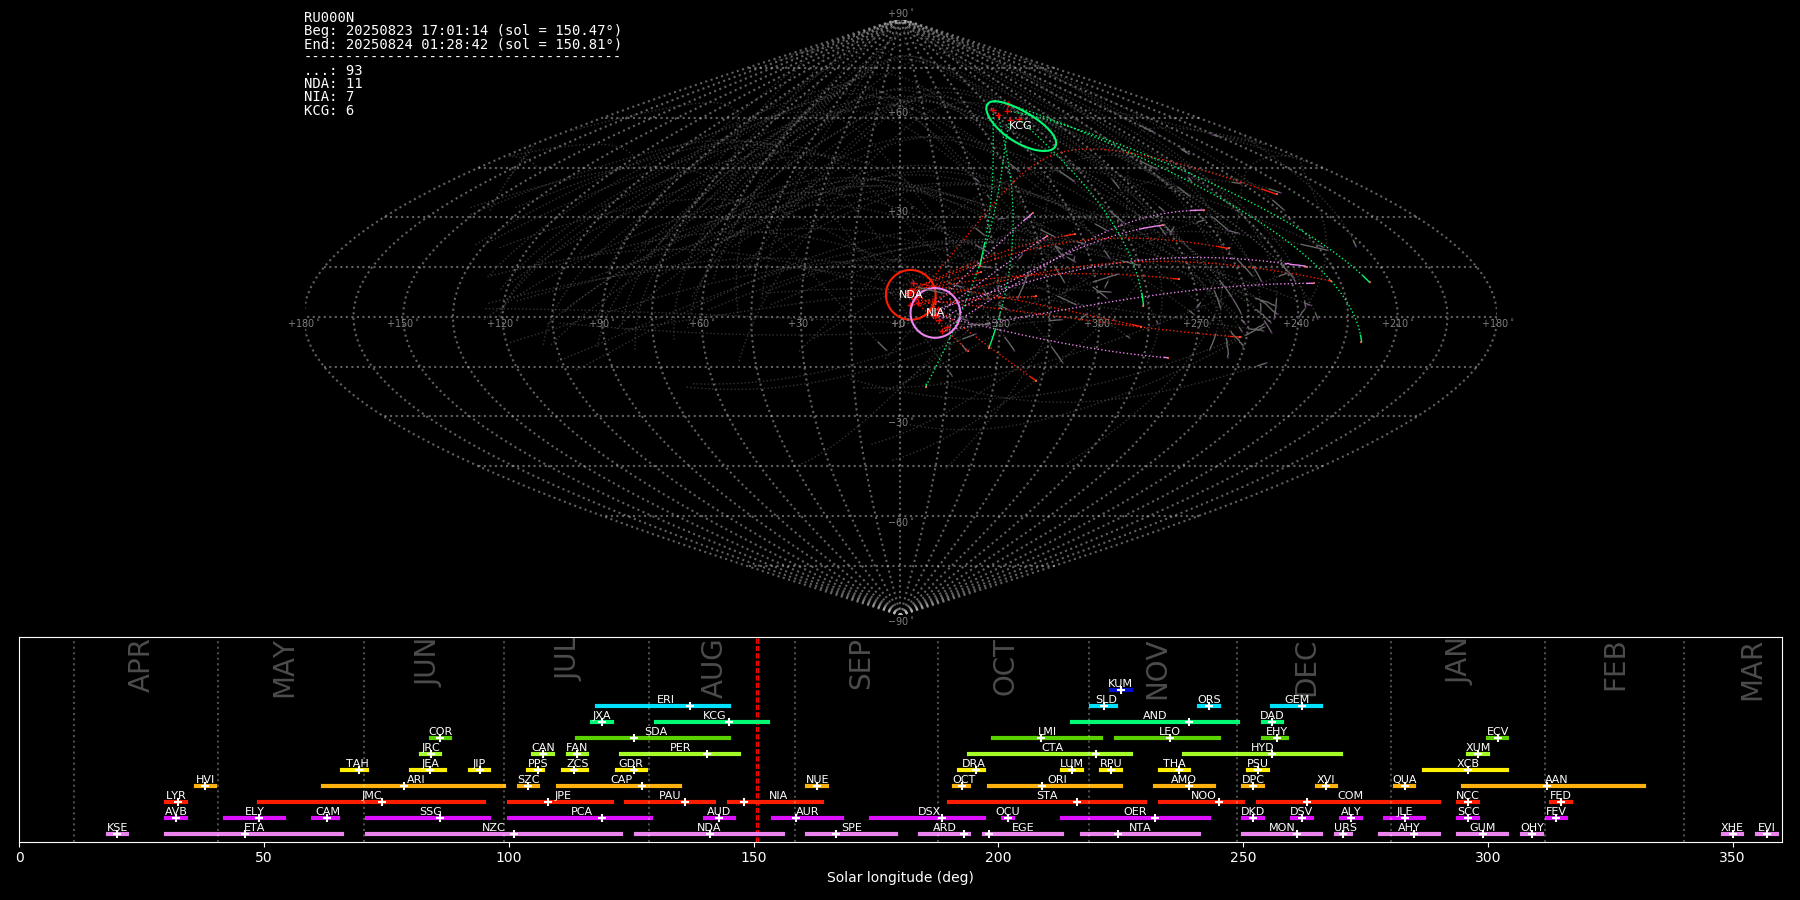1800x900 pixels.
Task: Click the ORI shower label
Action: [x=1057, y=780]
